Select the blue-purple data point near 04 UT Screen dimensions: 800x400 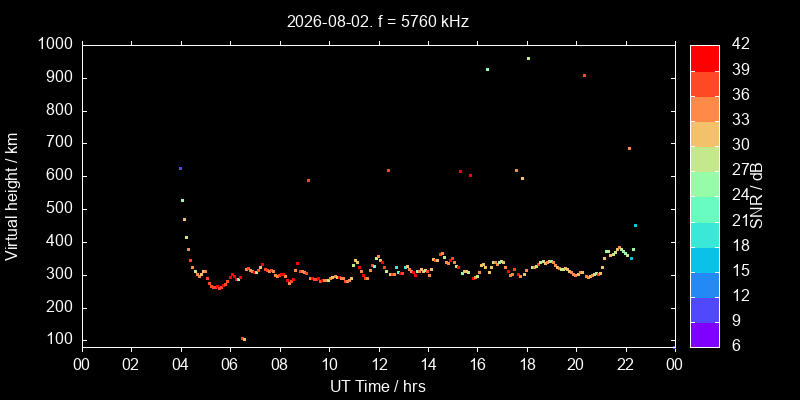180,168
